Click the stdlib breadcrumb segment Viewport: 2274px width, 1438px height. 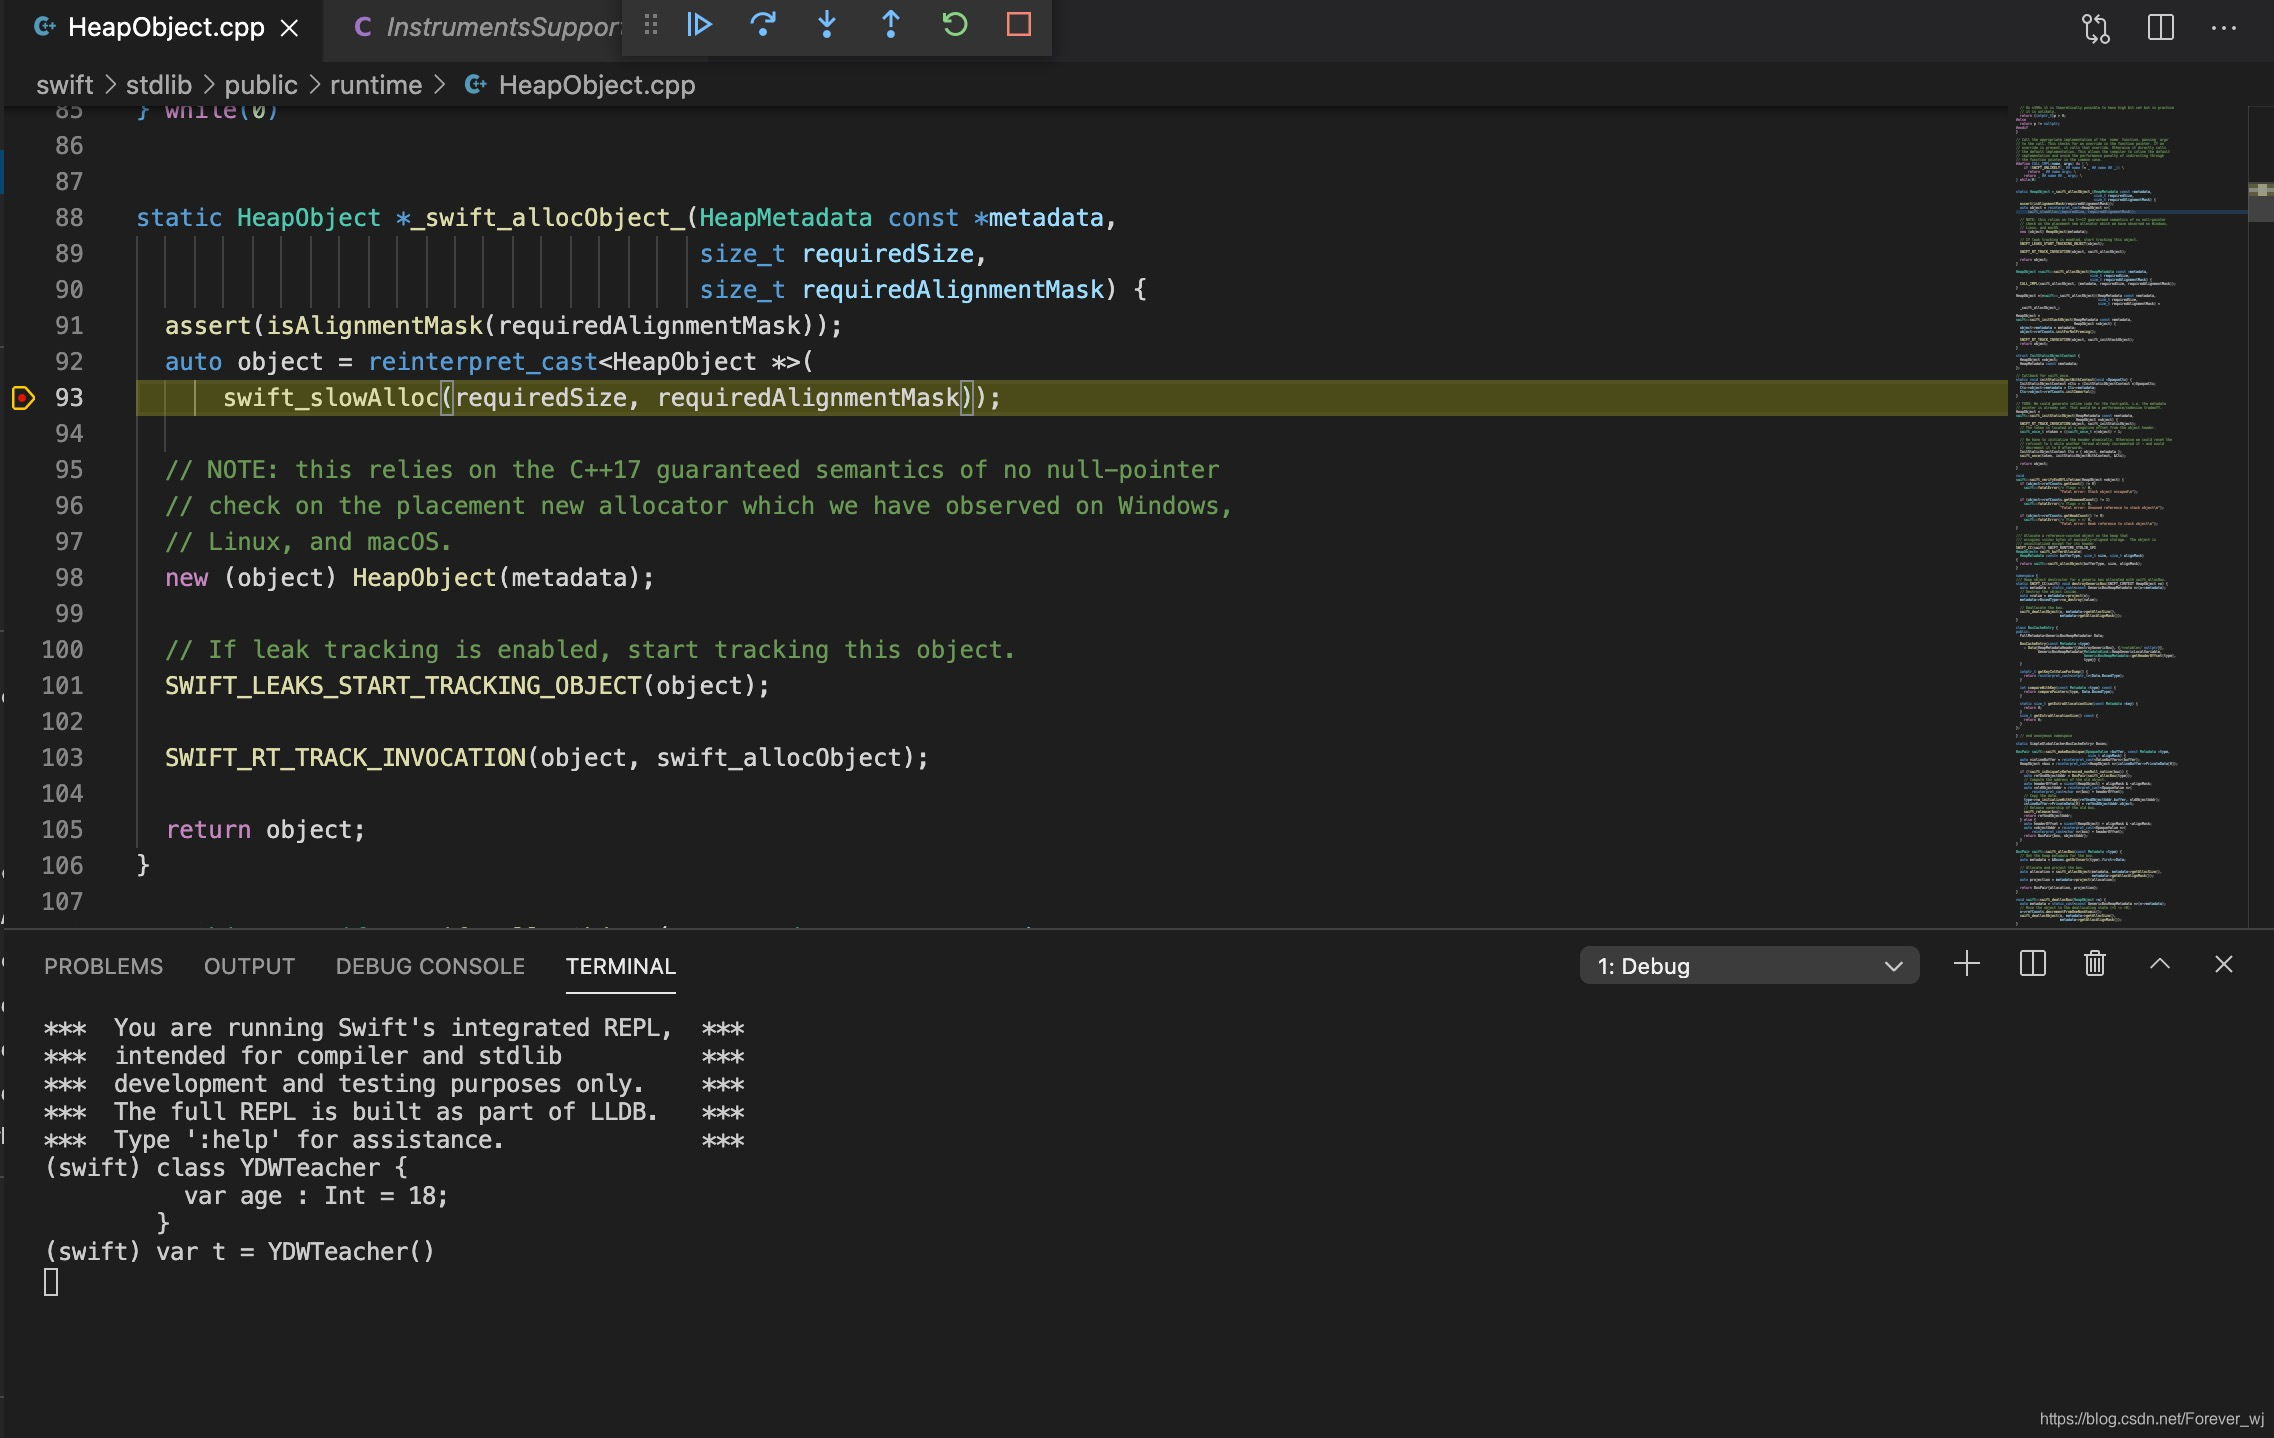point(159,85)
